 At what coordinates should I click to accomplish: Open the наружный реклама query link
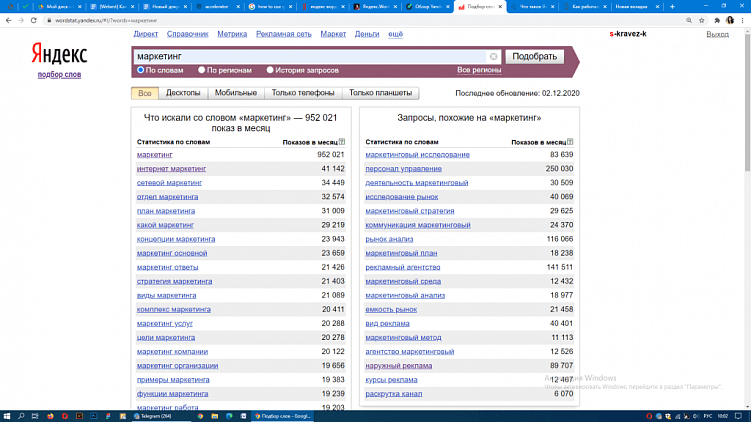click(398, 366)
